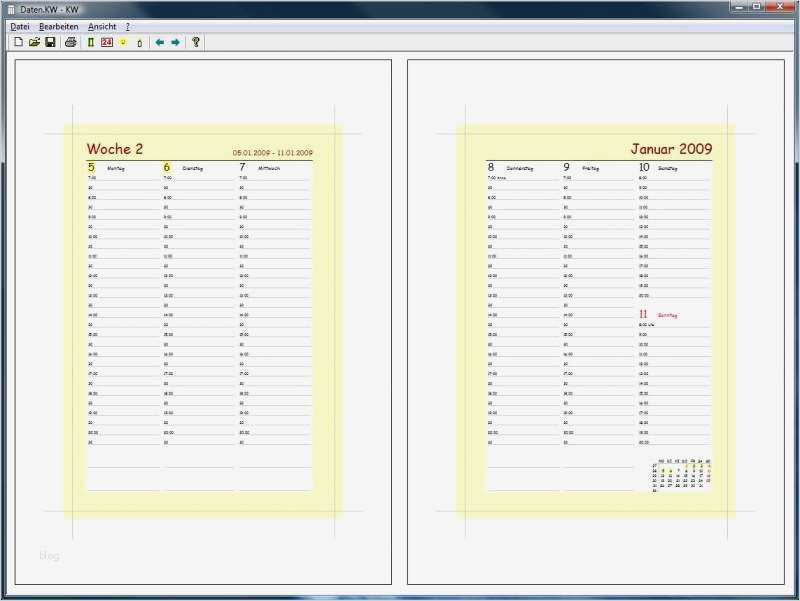Click the 7:00 entry line under Montag
The width and height of the screenshot is (800, 601).
[x=123, y=178]
